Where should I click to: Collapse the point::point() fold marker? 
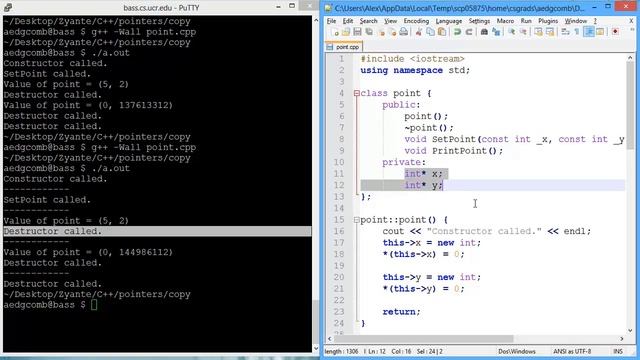(x=357, y=220)
